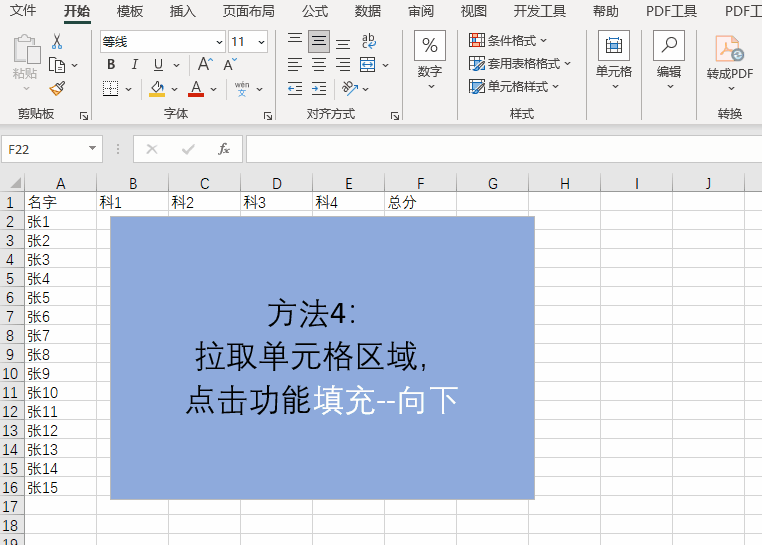Viewport: 762px width, 545px height.
Task: Toggle Italic formatting
Action: tap(135, 65)
